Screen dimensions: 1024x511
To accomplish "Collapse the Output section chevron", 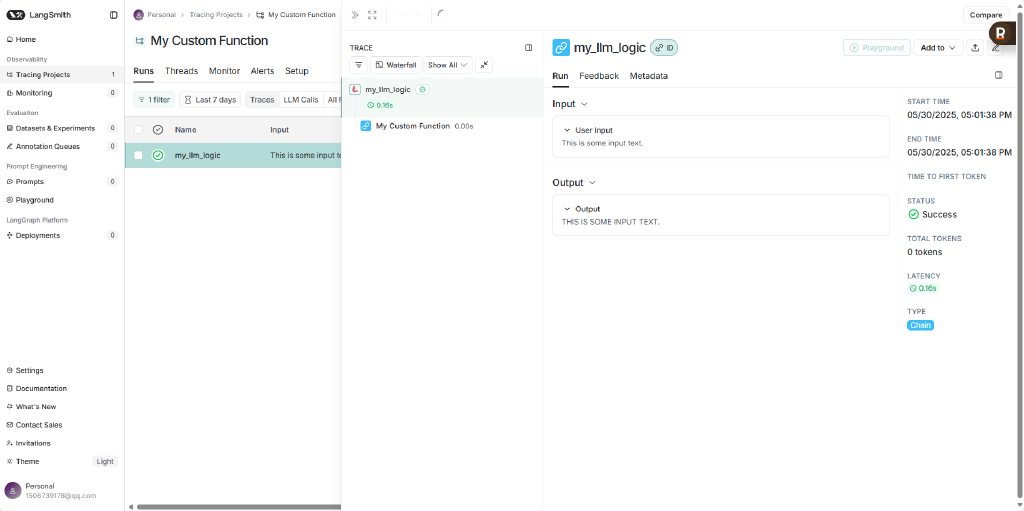I will point(592,183).
